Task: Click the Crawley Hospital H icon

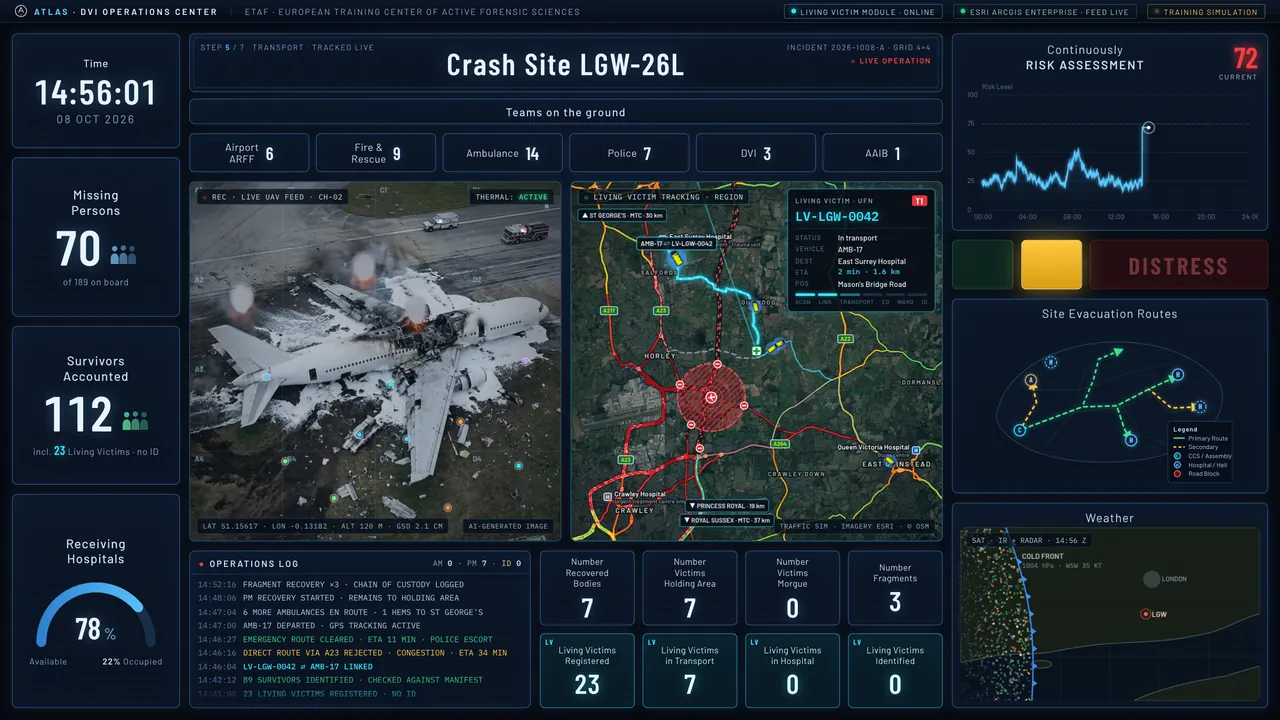Action: tap(606, 496)
